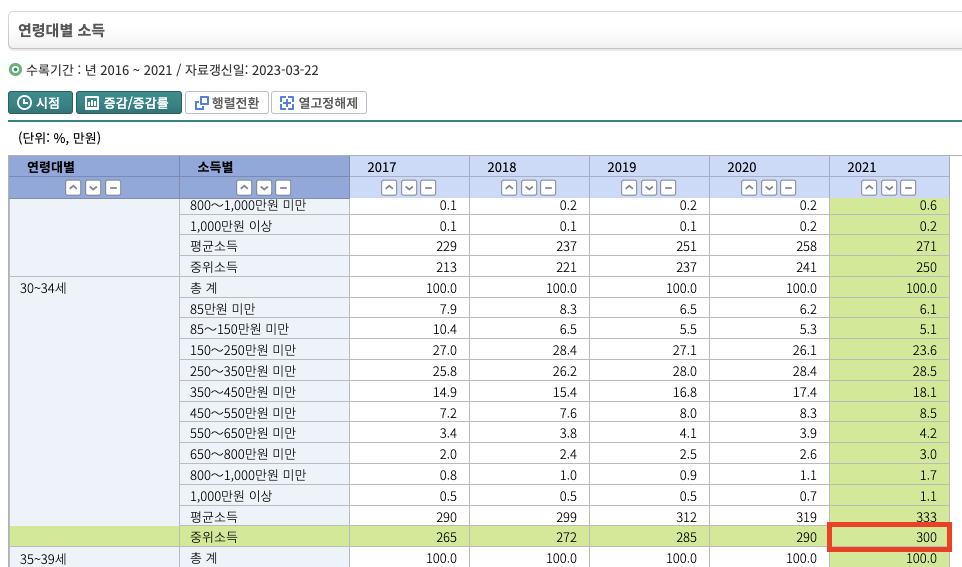Viewport: 962px width, 567px height.
Task: Select the 2018 column header
Action: point(529,167)
